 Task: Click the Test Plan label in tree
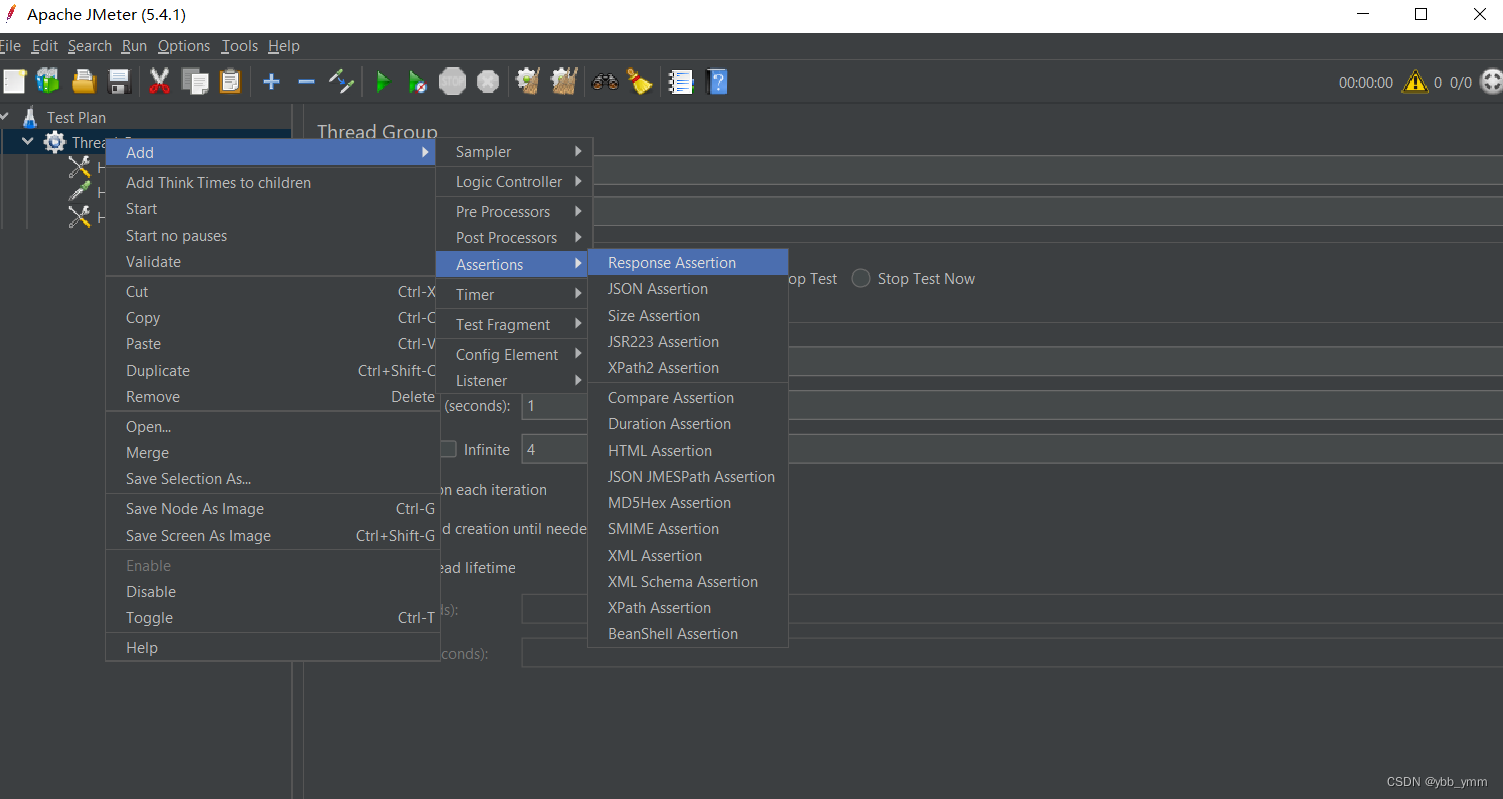76,117
